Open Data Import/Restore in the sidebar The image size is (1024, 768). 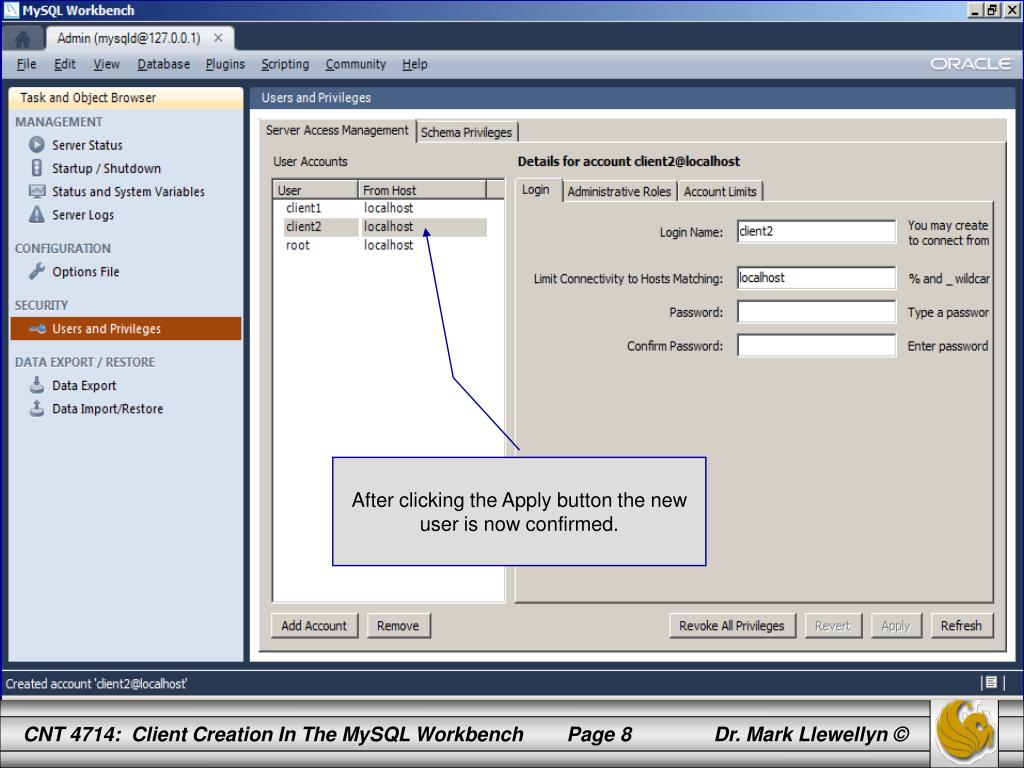tap(108, 409)
